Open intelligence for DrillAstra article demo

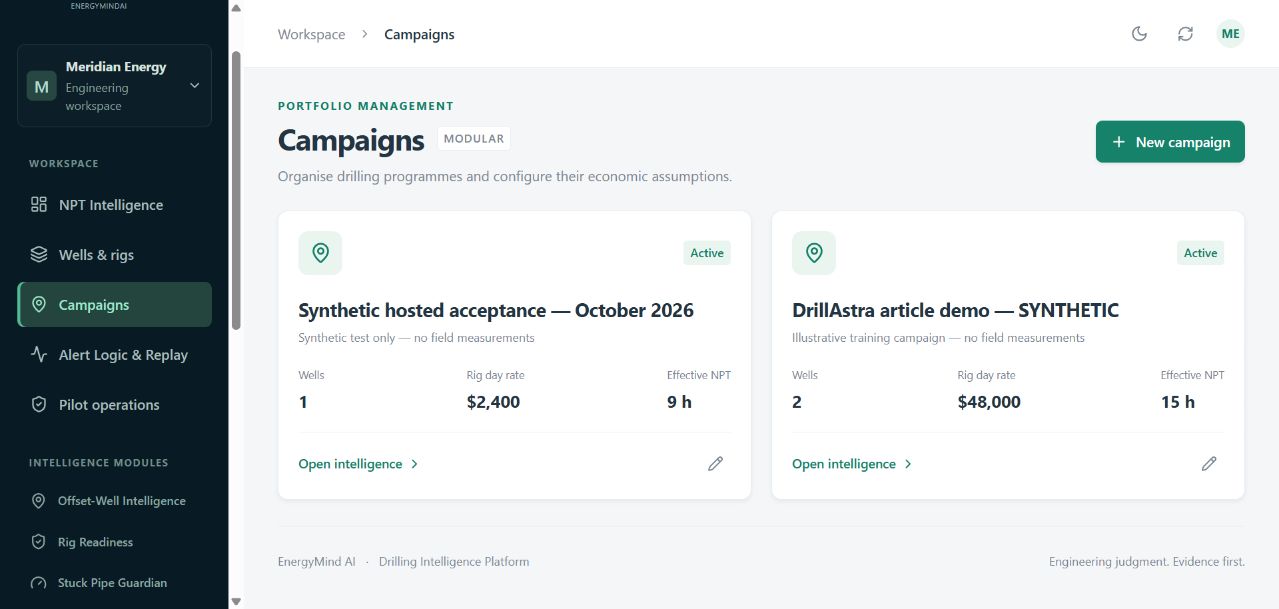(x=852, y=464)
